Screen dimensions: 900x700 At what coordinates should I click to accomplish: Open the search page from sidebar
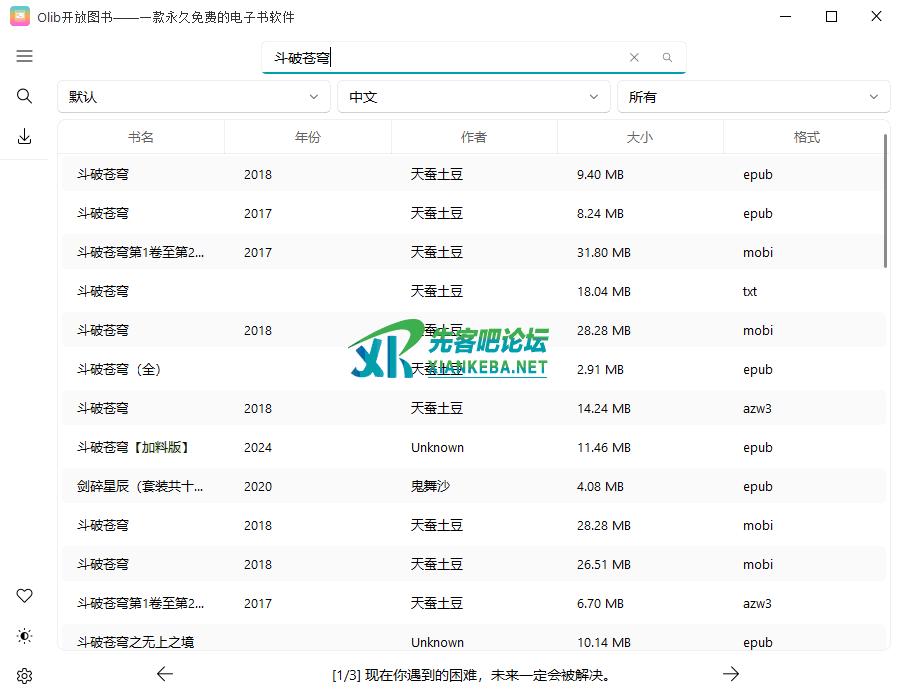[25, 96]
